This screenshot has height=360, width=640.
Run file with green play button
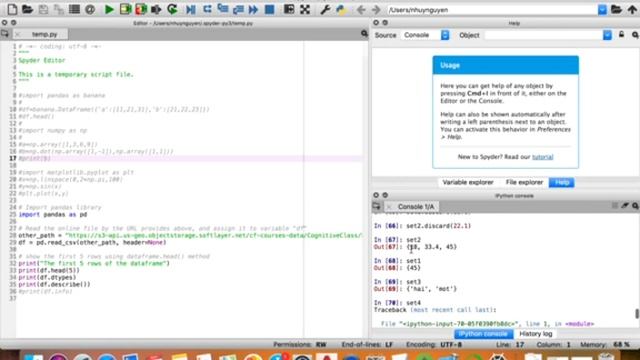(109, 9)
